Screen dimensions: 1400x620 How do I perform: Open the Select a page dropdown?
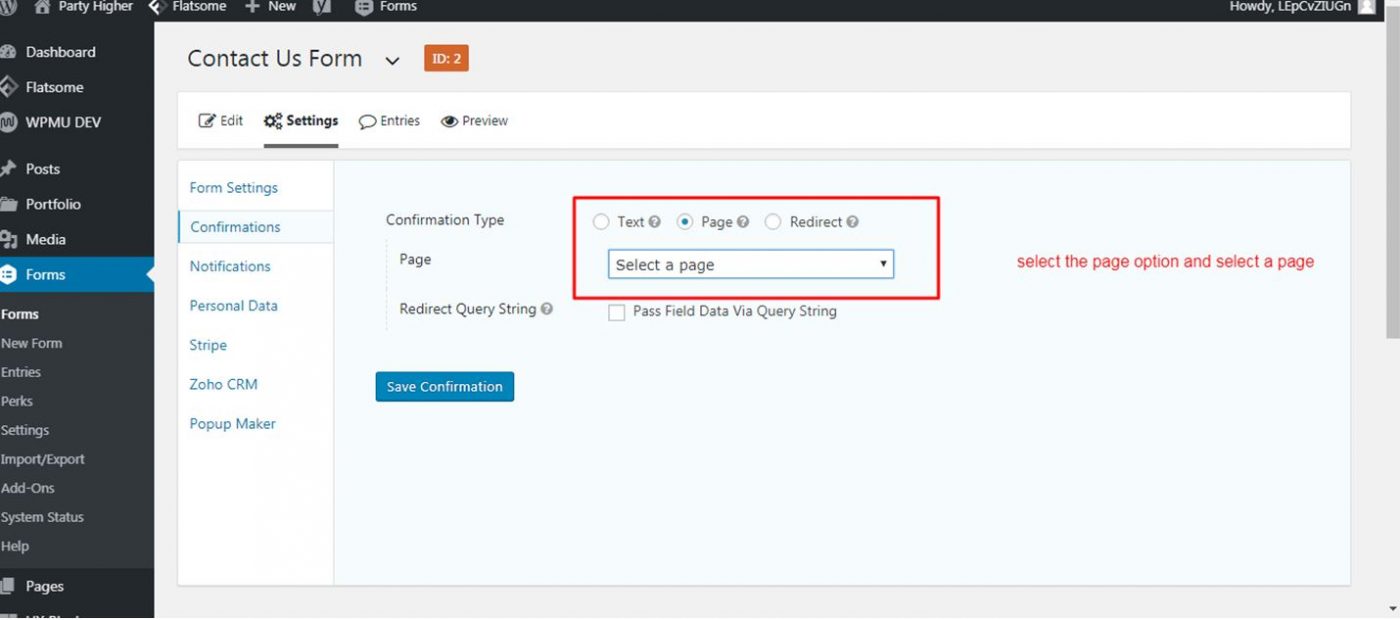point(750,264)
